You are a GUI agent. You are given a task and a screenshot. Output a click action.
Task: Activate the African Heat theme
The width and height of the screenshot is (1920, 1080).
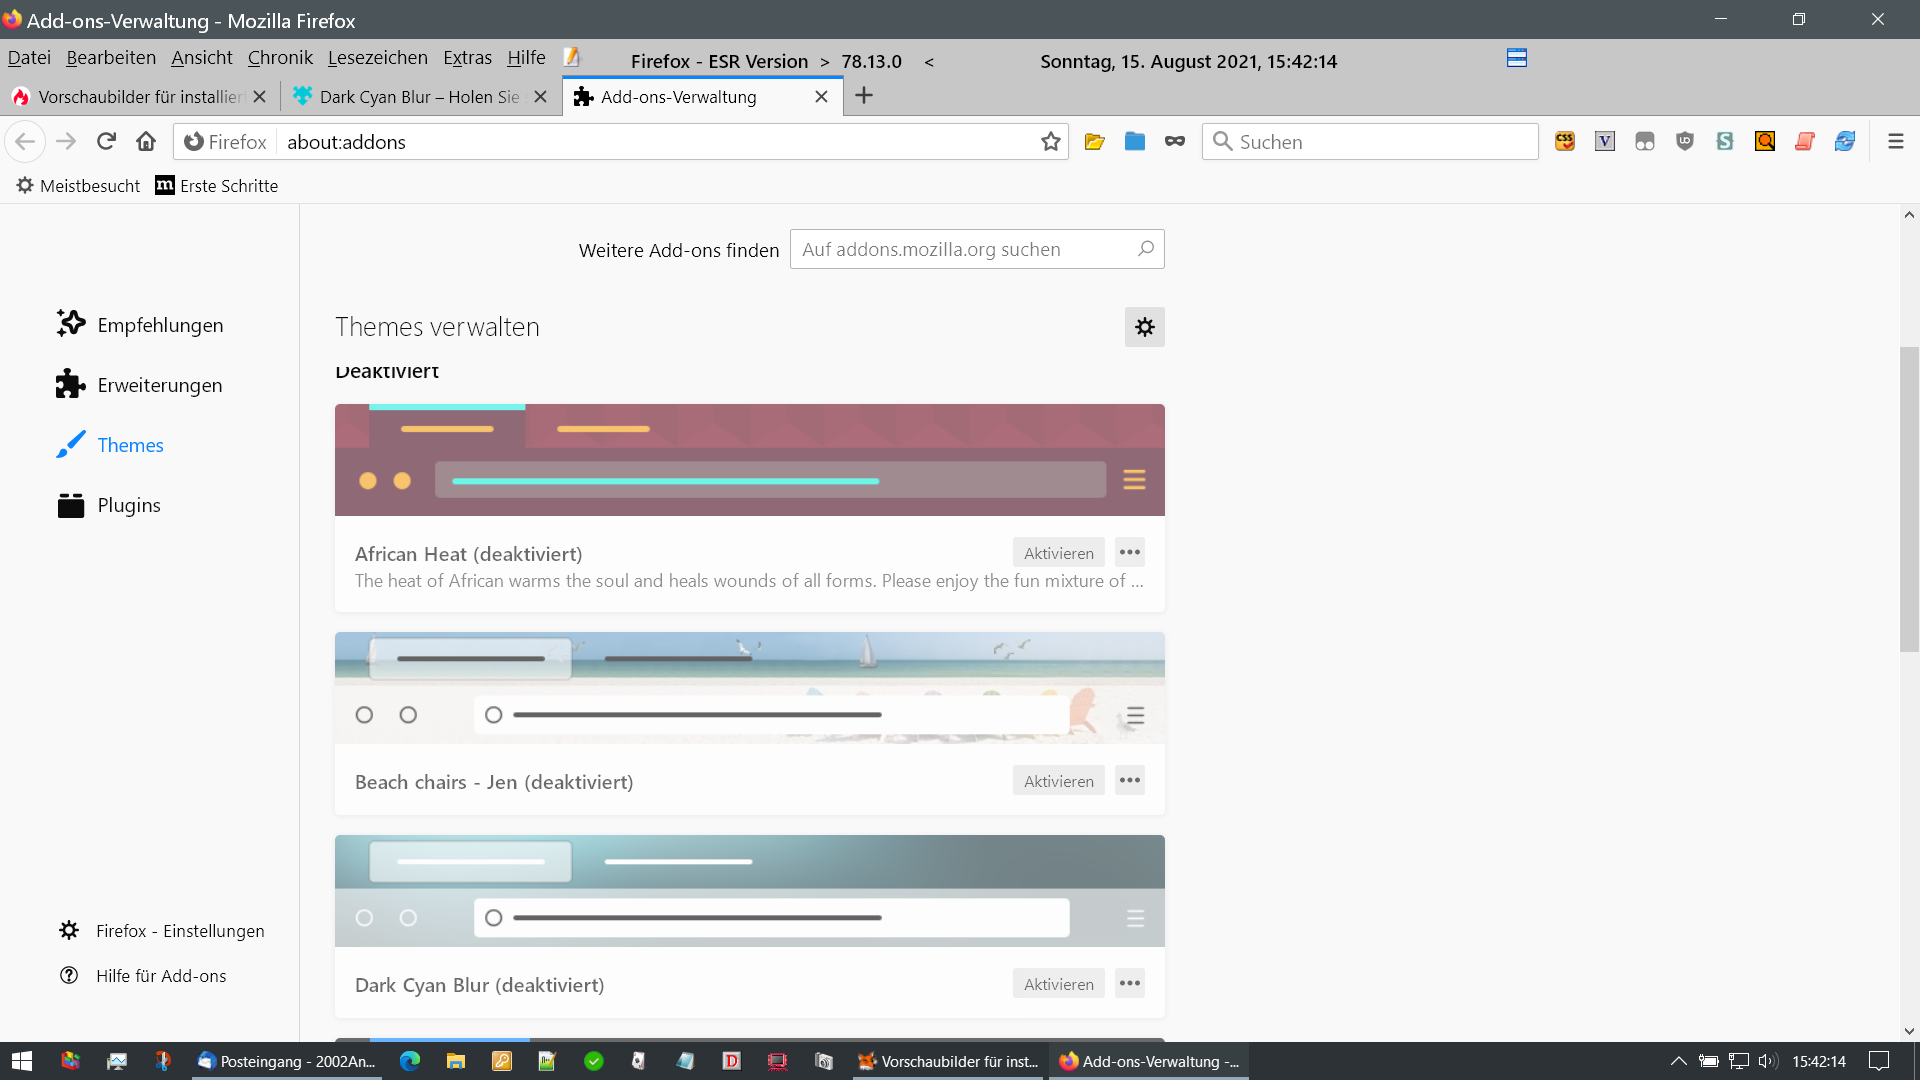[1058, 553]
